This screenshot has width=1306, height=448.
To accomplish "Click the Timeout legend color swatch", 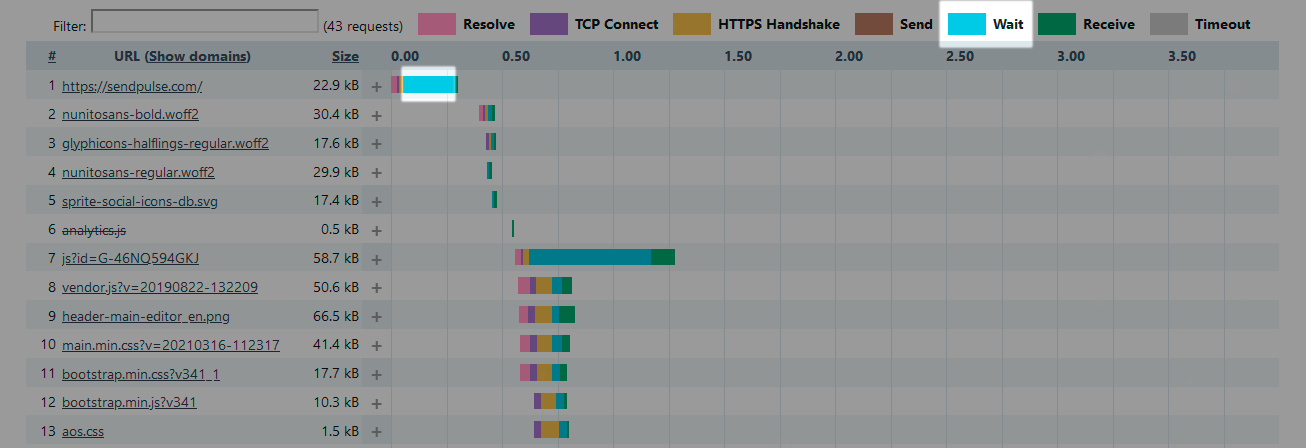I will [1170, 24].
